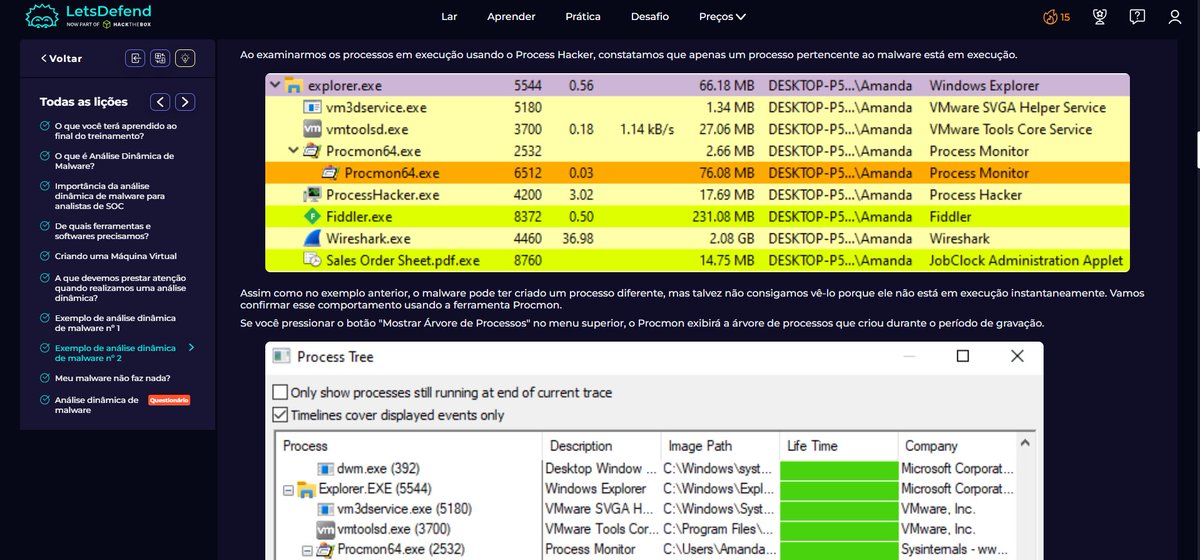Click the Wireshark.exe shark fin icon

(x=312, y=238)
